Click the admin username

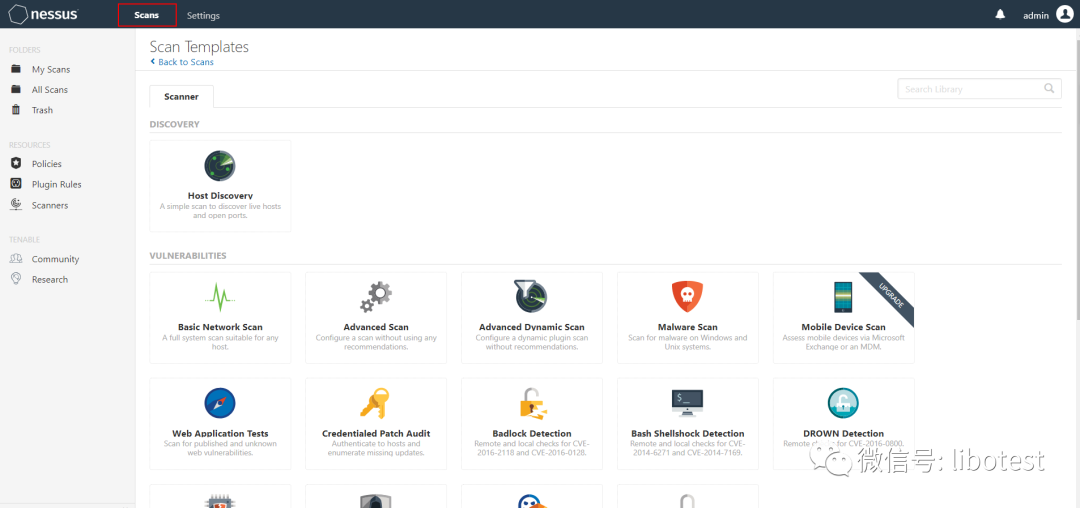point(1036,15)
